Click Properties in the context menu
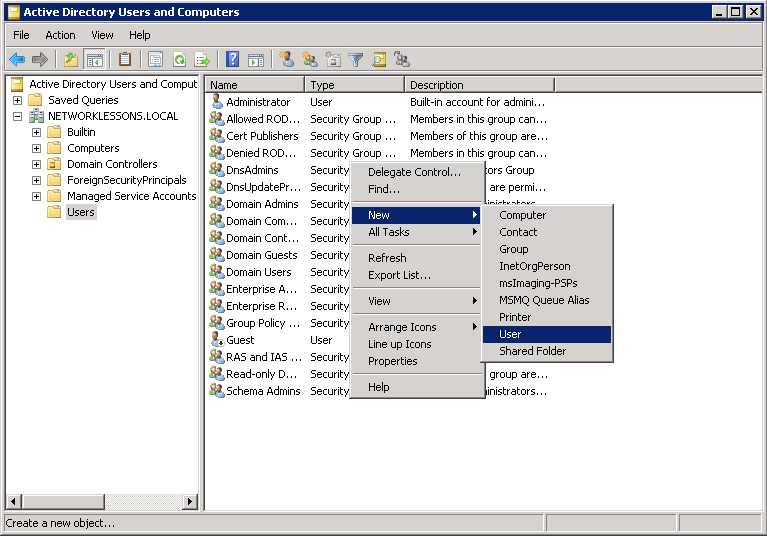The height and width of the screenshot is (536, 767). click(x=417, y=361)
